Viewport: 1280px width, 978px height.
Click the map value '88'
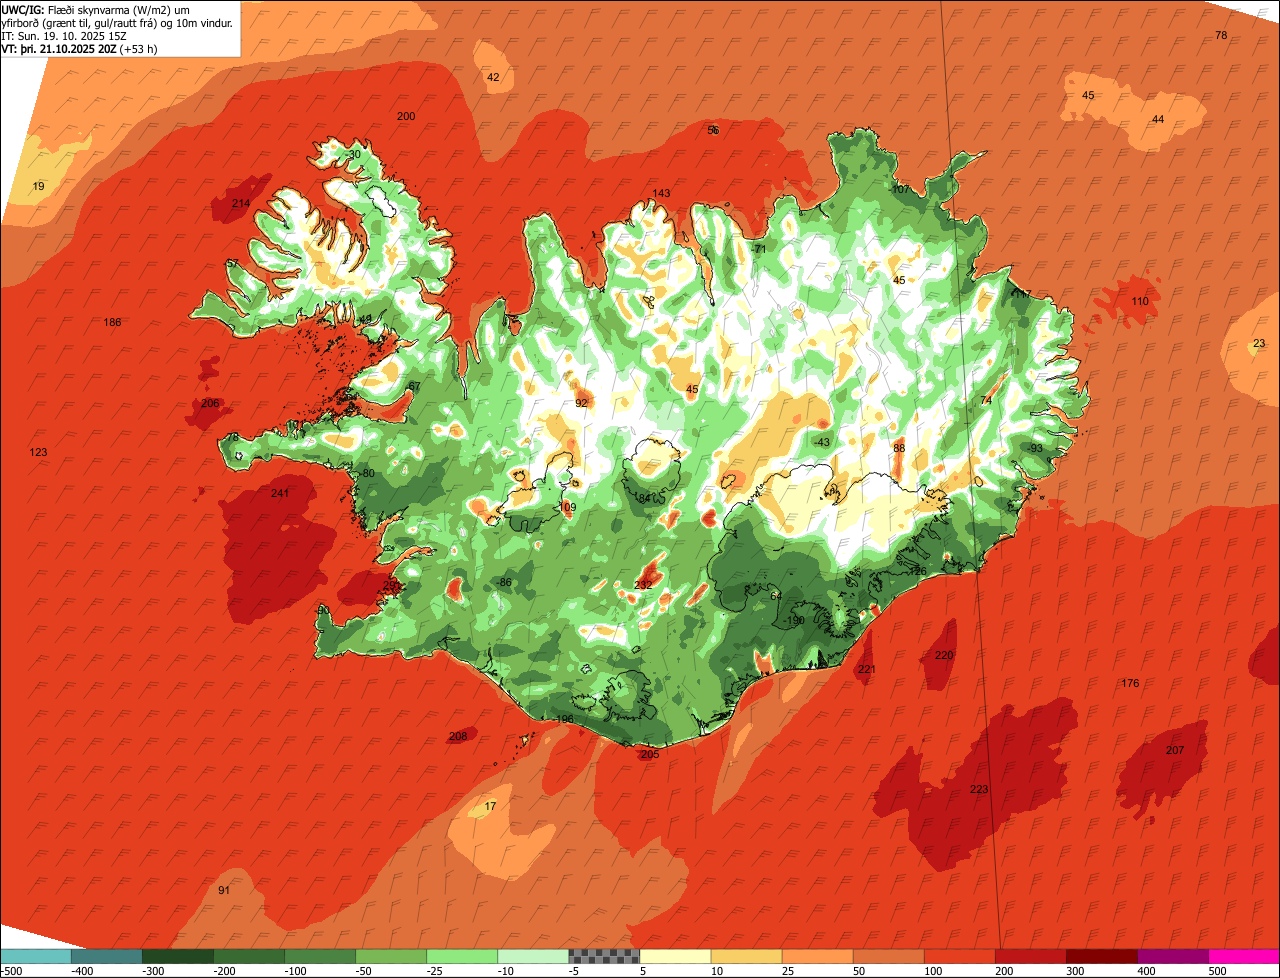(899, 449)
